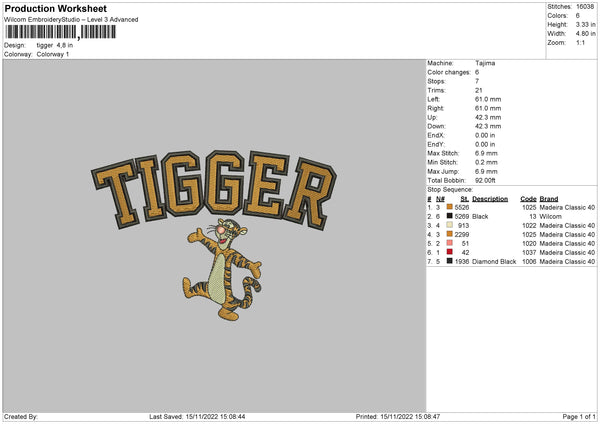Click the 'N#' column header

tap(440, 199)
